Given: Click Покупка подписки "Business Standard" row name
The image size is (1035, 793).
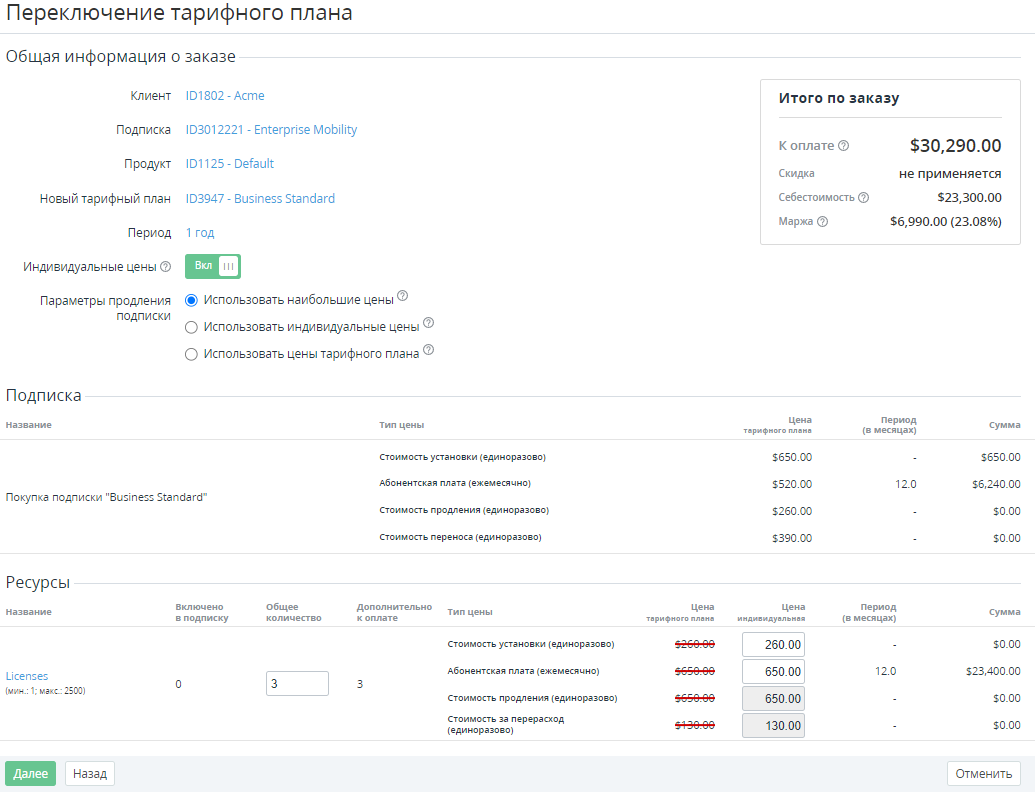Looking at the screenshot, I should tap(106, 497).
